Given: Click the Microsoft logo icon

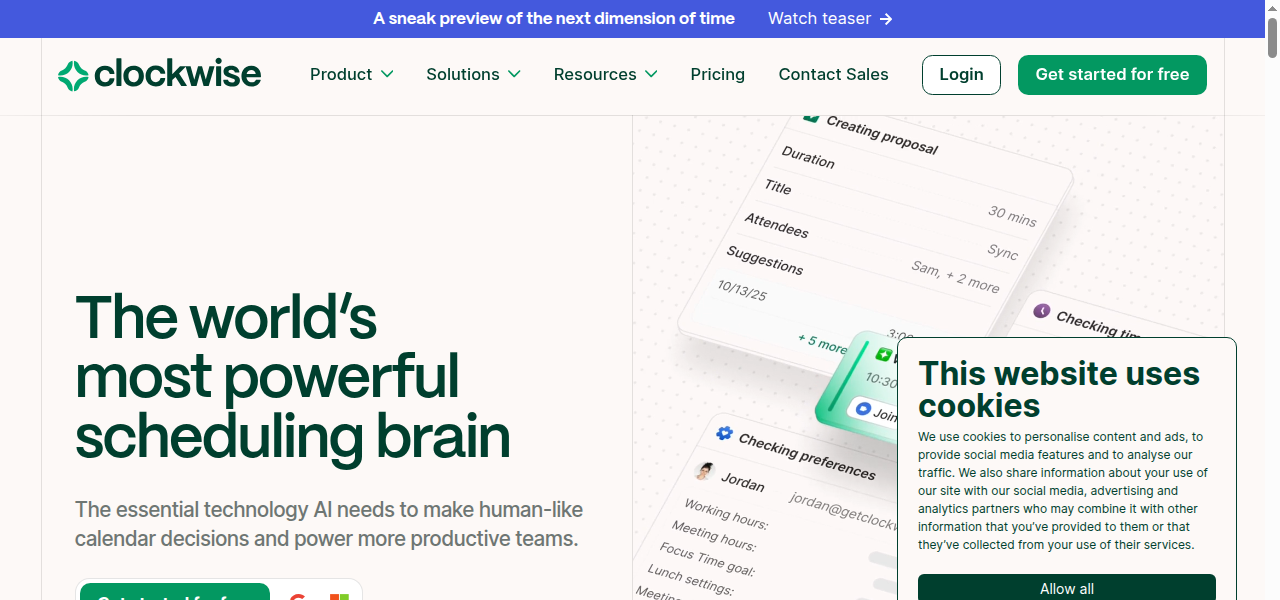Looking at the screenshot, I should [x=339, y=597].
